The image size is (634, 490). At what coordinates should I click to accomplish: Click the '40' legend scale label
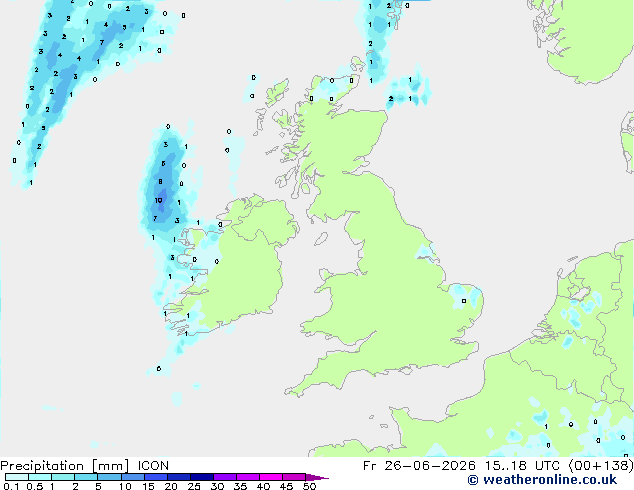pyautogui.click(x=263, y=486)
